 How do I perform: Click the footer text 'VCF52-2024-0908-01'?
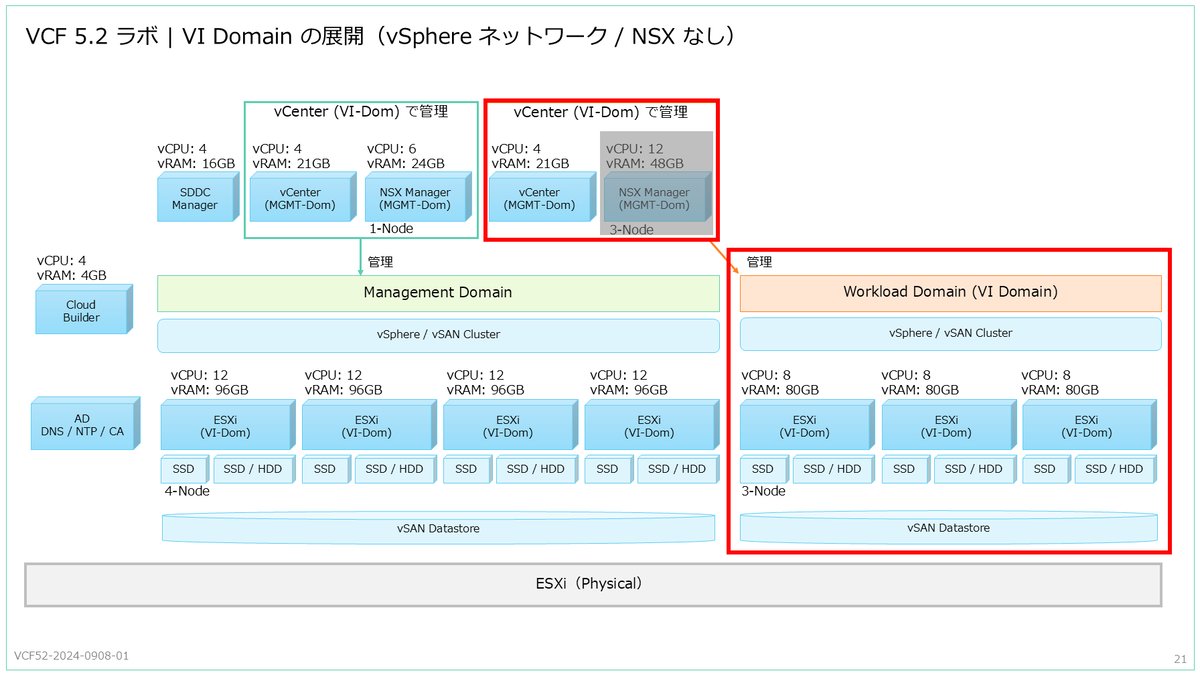point(71,656)
